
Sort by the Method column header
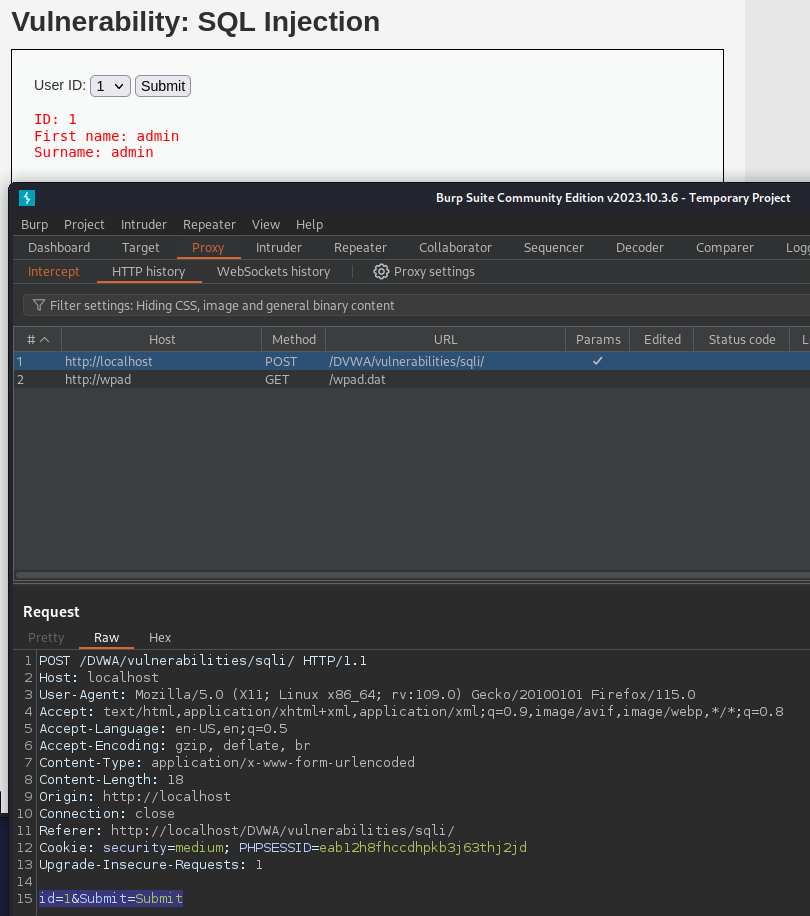pyautogui.click(x=294, y=339)
